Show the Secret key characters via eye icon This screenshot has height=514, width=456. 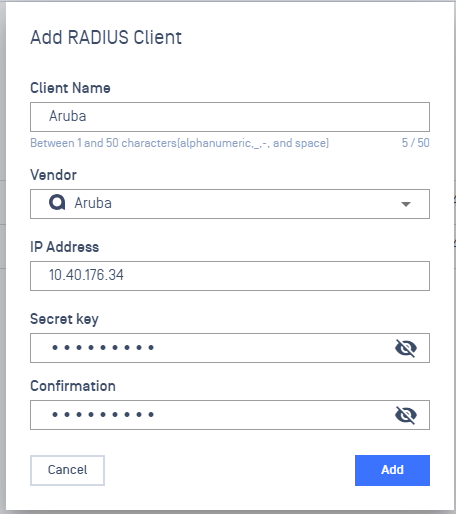pyautogui.click(x=406, y=348)
